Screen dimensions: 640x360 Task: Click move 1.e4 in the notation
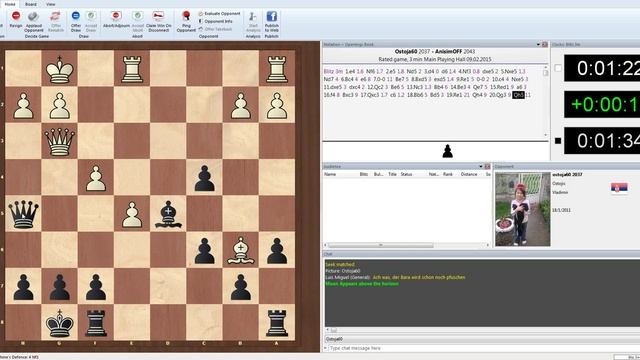point(350,71)
